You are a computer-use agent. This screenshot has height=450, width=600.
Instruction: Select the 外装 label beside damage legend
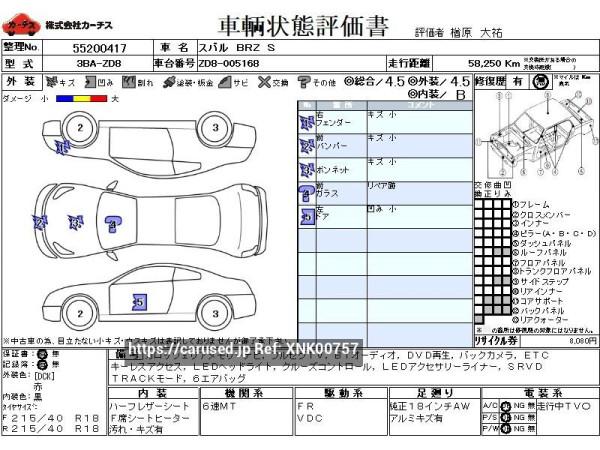click(x=19, y=82)
